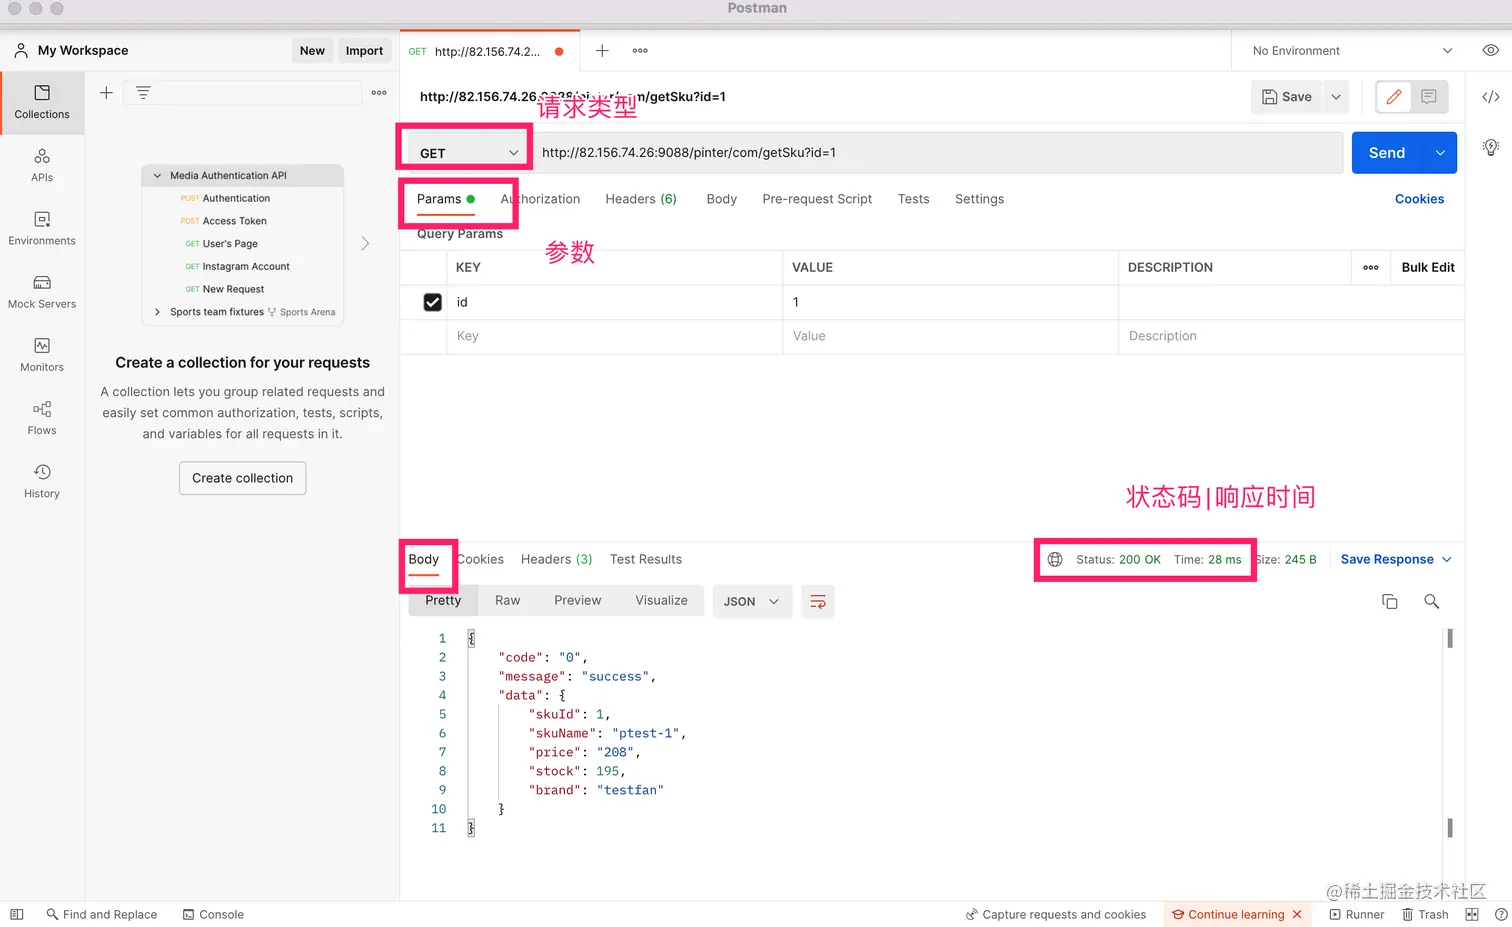Viewport: 1512px width, 927px height.
Task: Click the chevron beside User's Page
Action: [x=365, y=244]
